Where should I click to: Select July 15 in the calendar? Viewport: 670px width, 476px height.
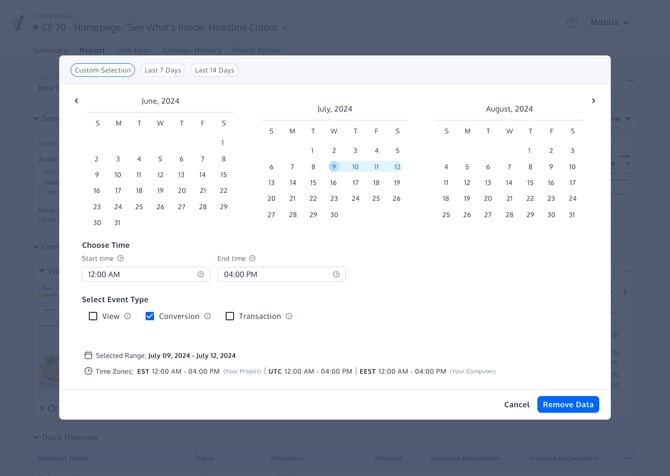(313, 182)
